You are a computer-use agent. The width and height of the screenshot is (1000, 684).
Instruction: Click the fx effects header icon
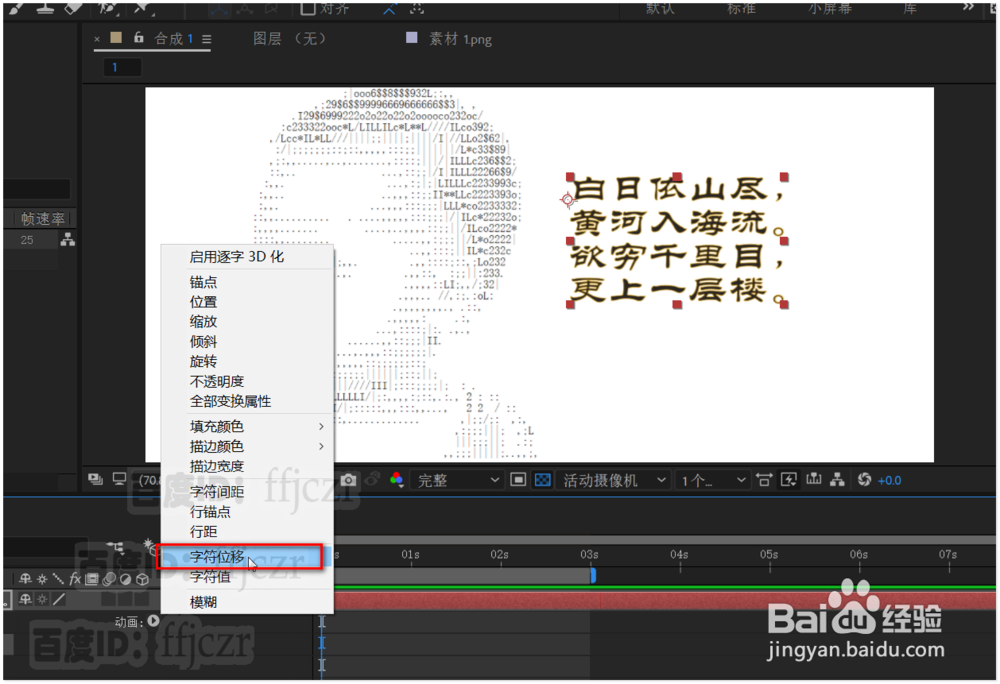click(x=75, y=579)
